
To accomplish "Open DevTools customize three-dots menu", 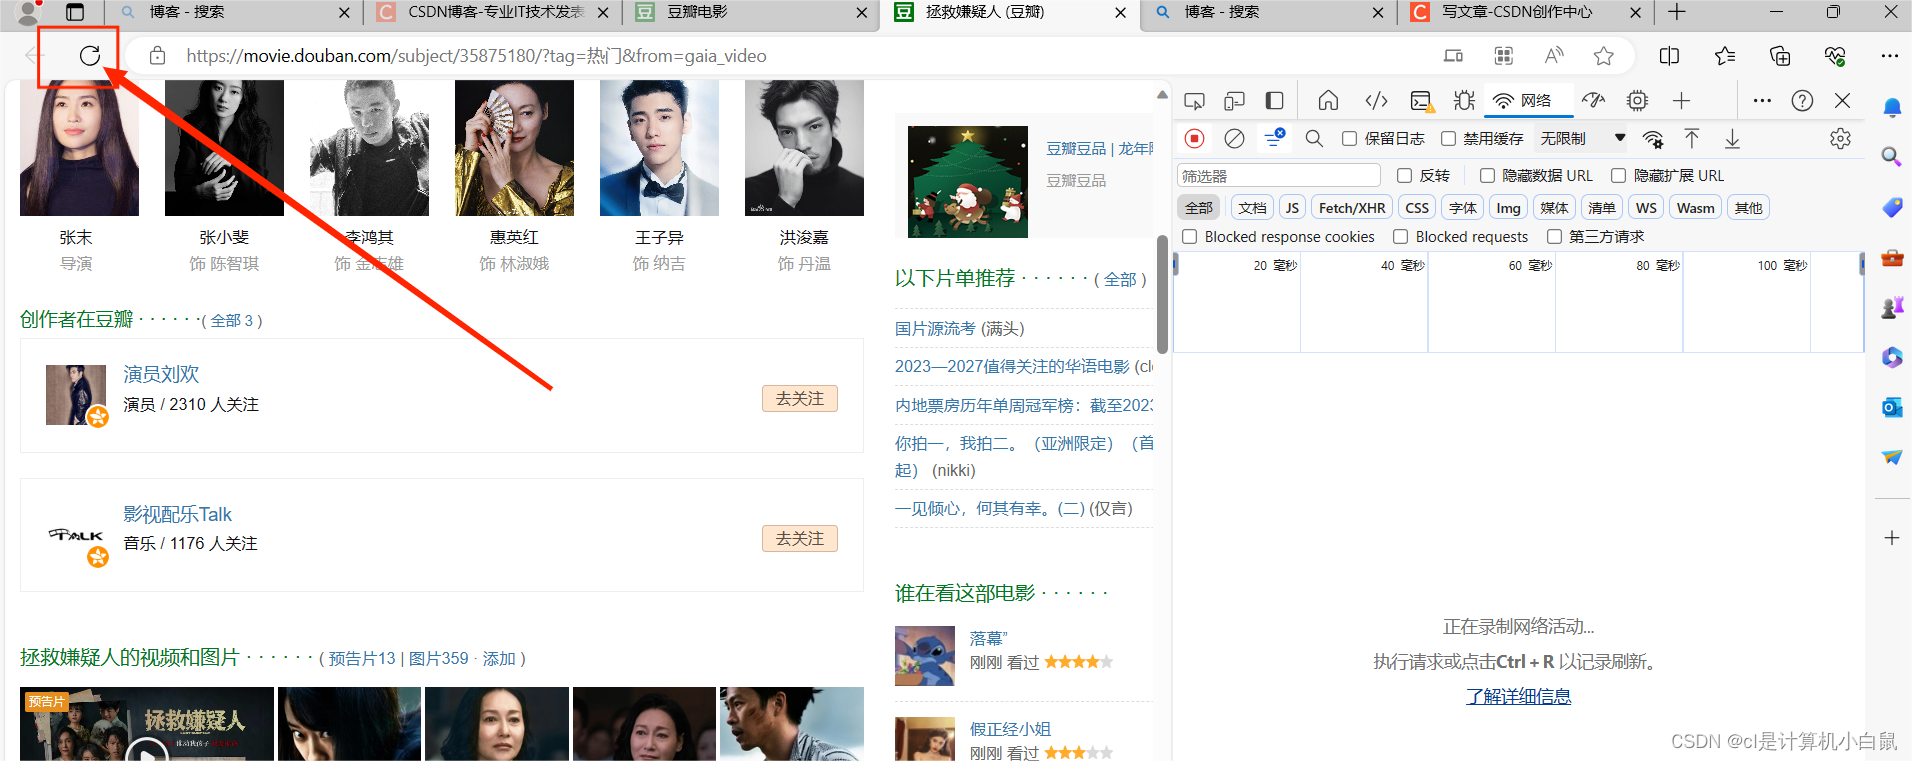I will (x=1762, y=100).
